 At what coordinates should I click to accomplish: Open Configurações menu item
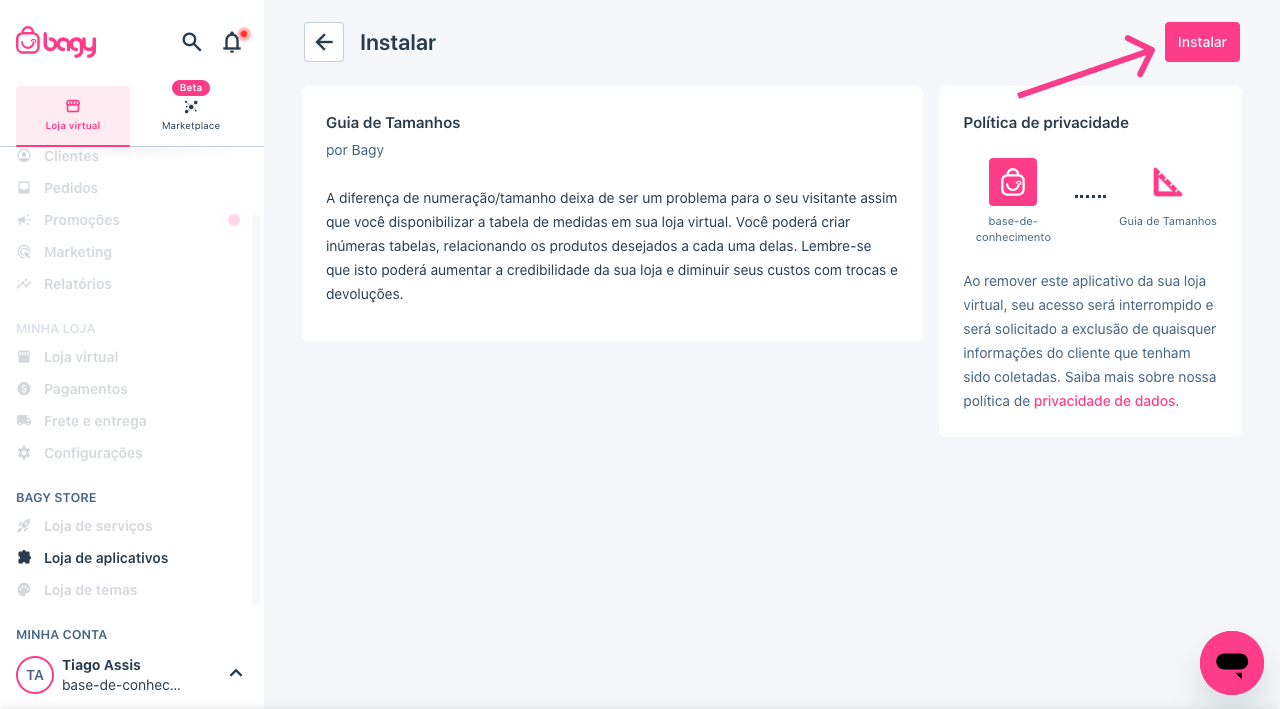point(93,453)
